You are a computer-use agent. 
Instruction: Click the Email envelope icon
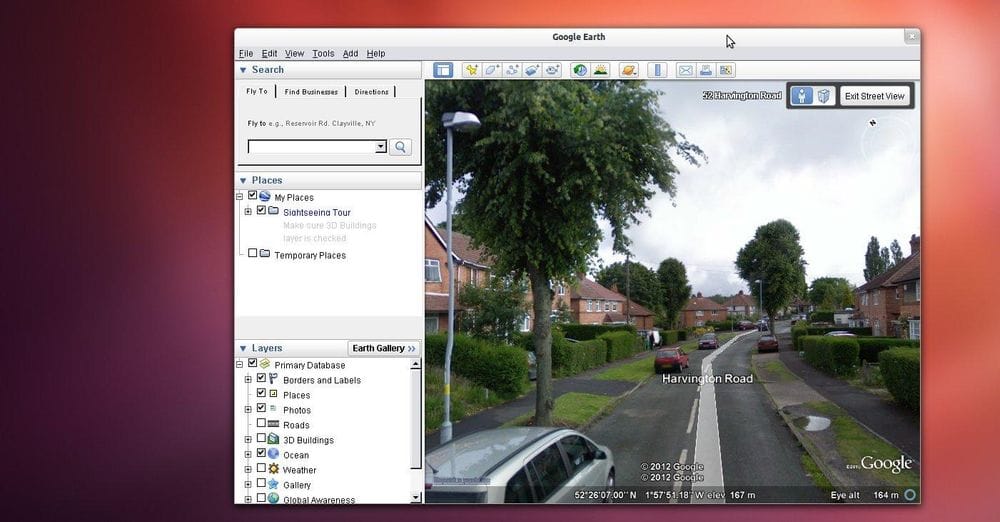click(x=685, y=70)
